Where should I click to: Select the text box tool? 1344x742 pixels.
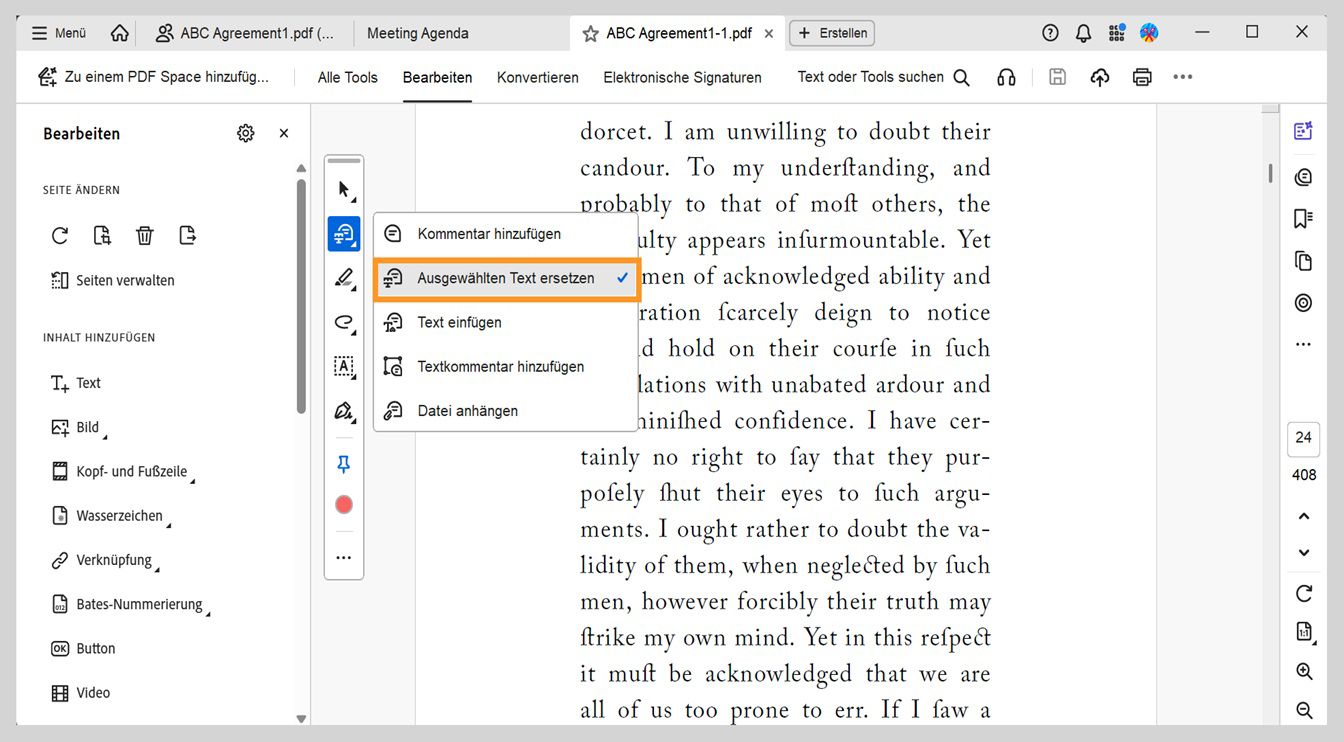click(x=343, y=367)
